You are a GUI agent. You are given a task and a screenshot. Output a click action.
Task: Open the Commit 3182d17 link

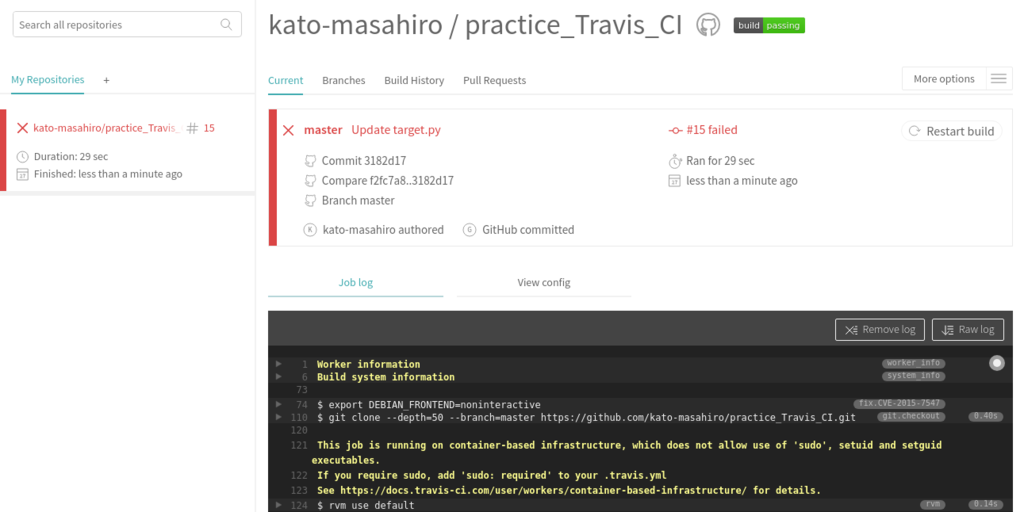(x=364, y=161)
